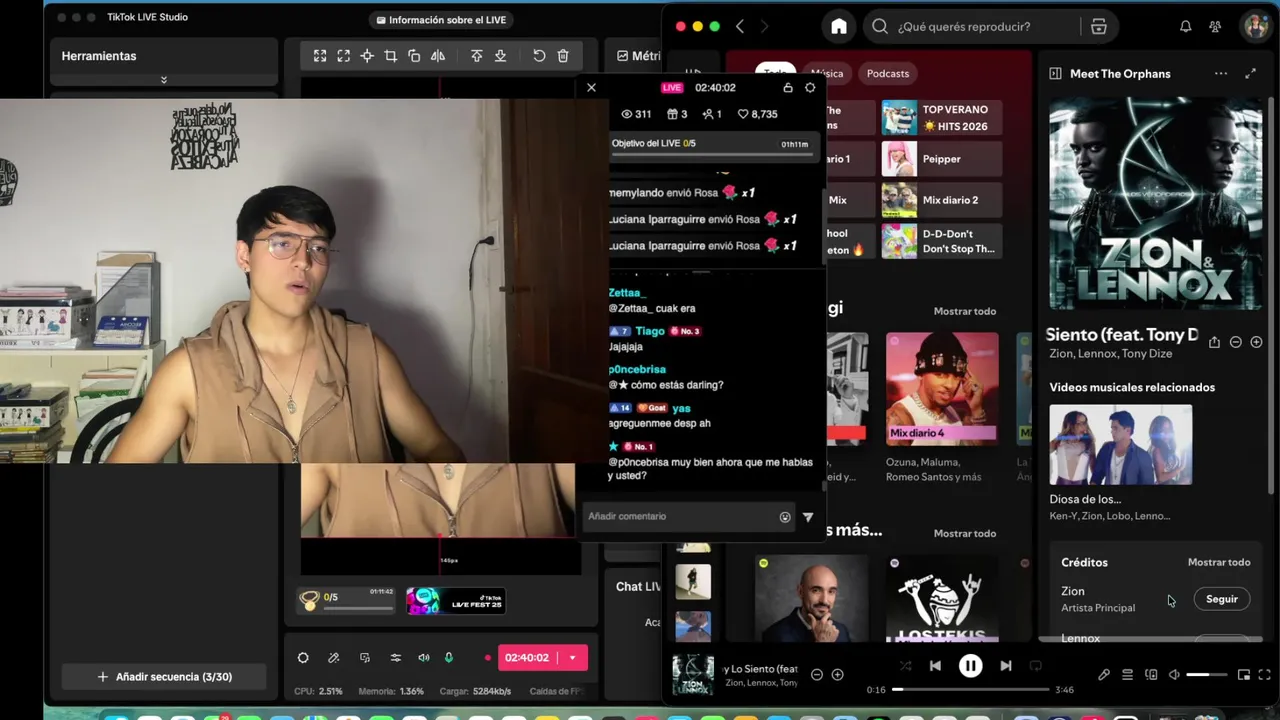Follow Zion with the Seguir button
Viewport: 1280px width, 720px height.
1222,599
